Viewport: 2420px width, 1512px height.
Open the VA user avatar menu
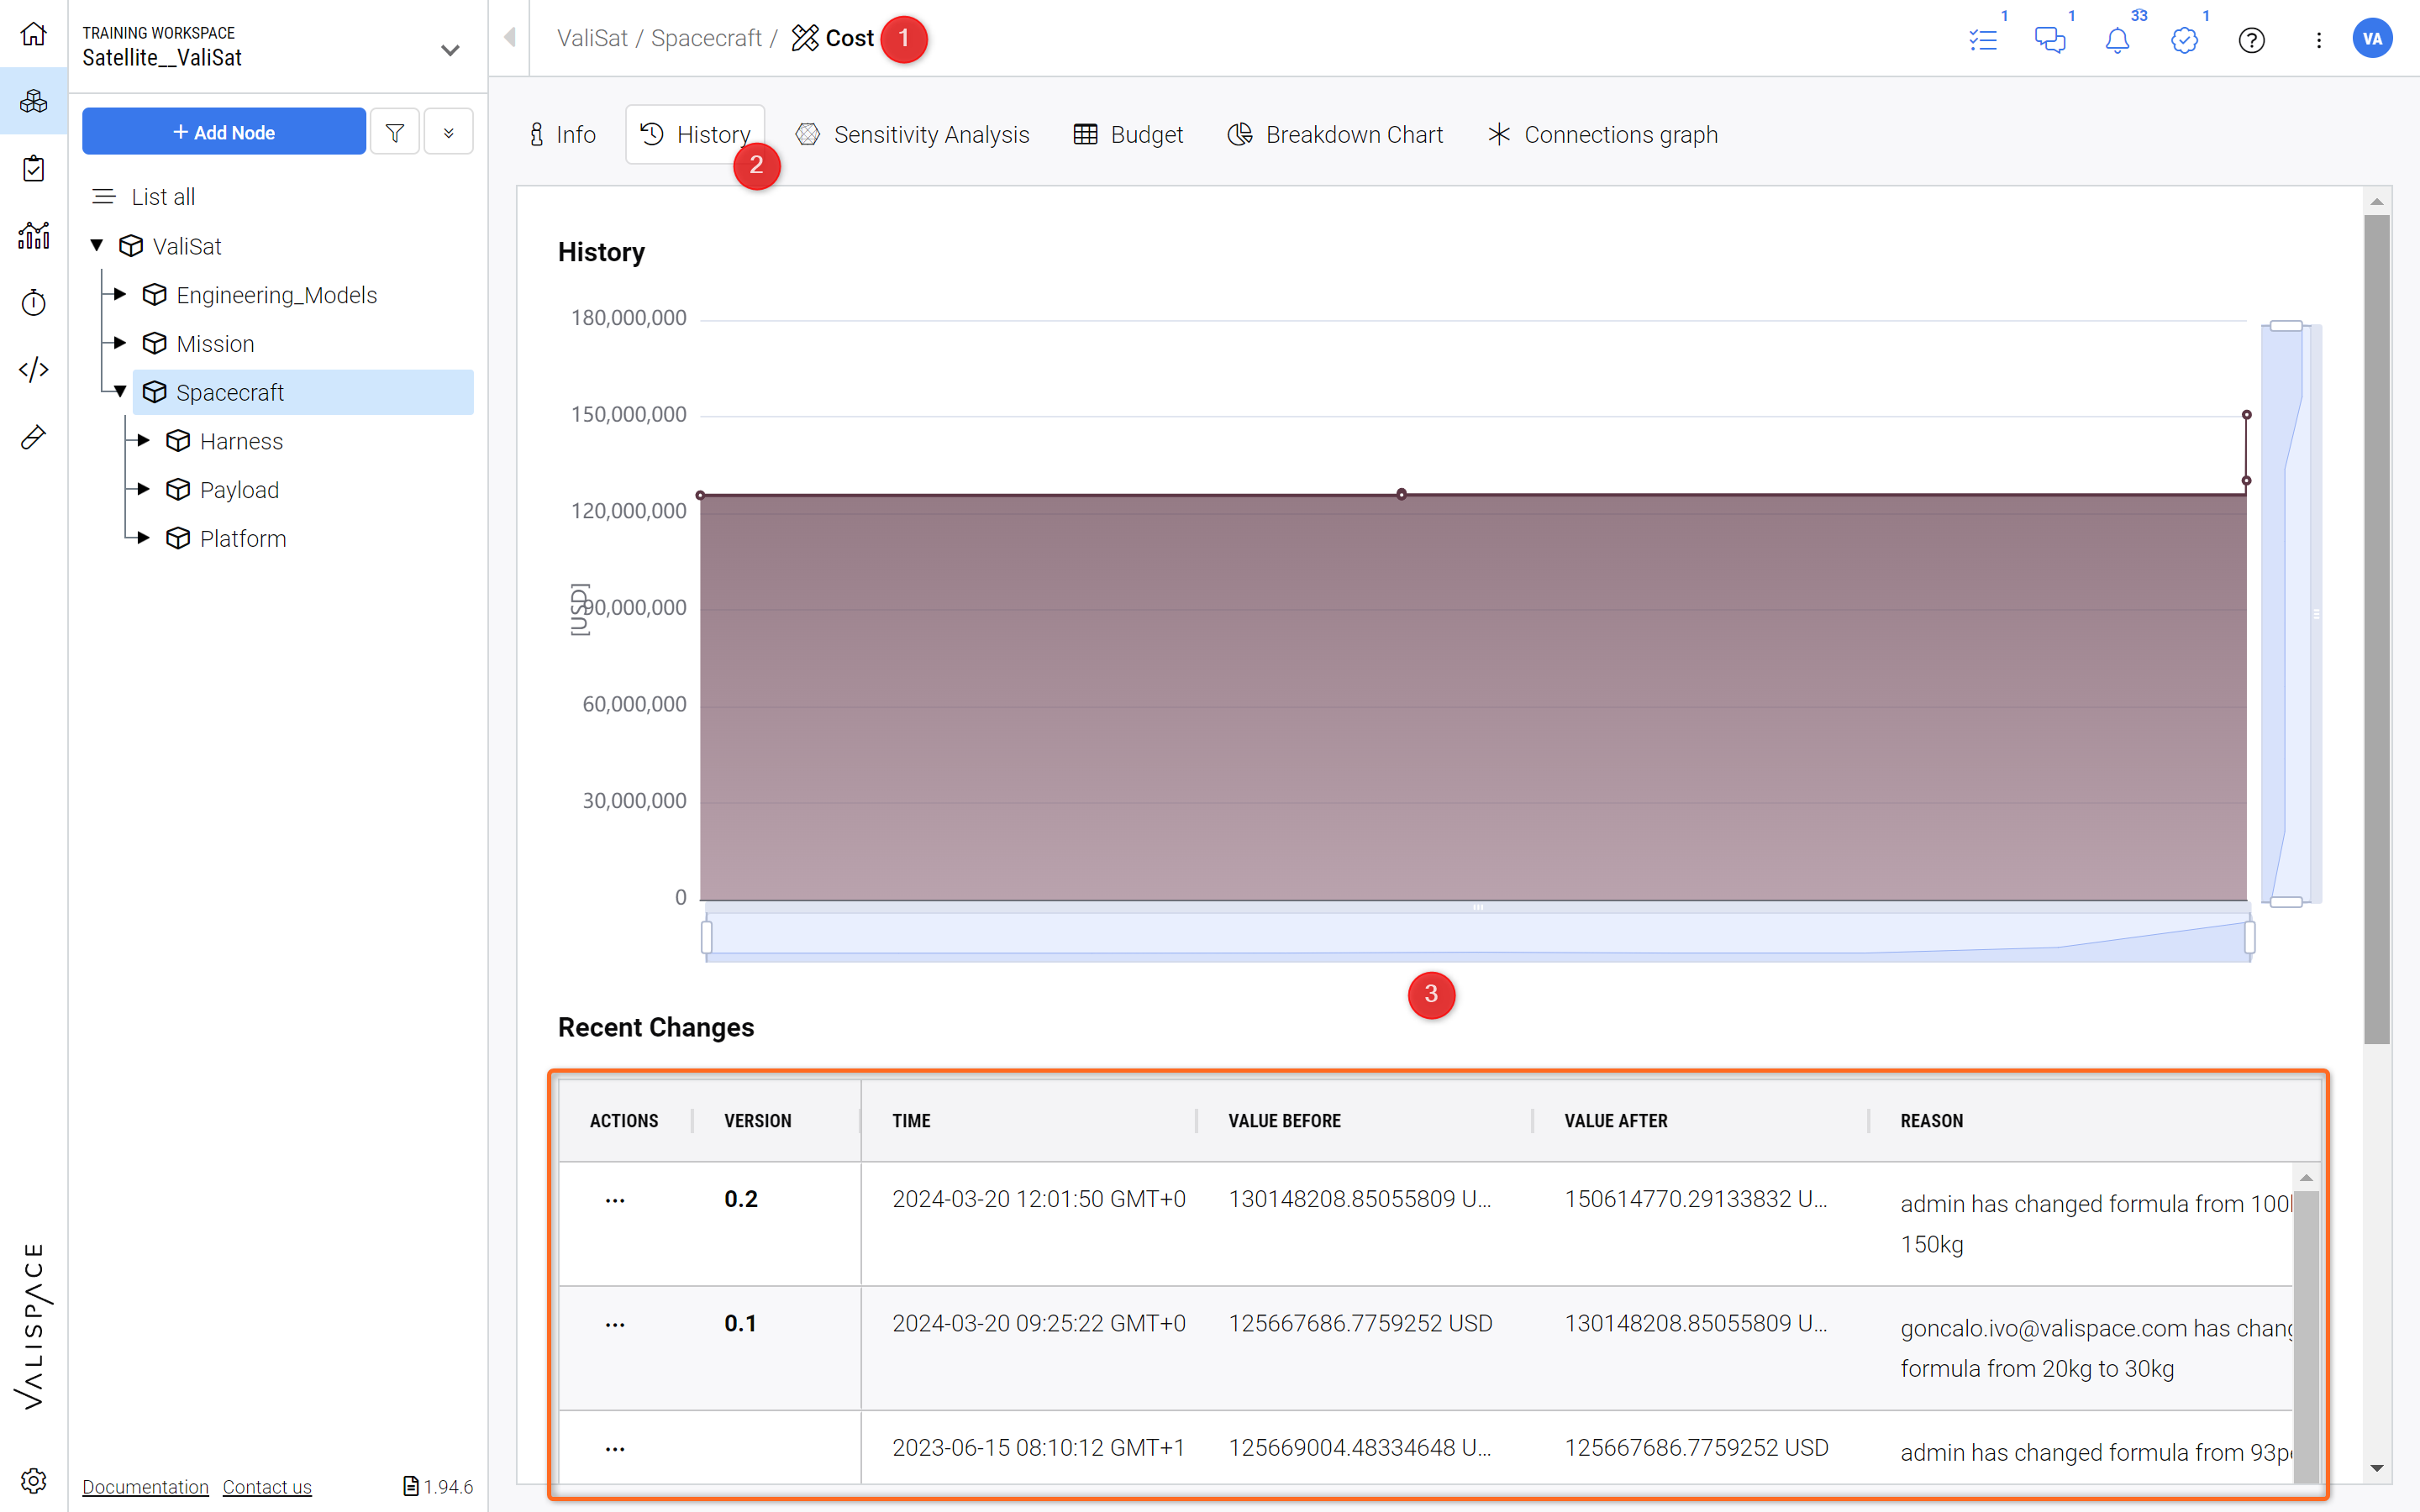point(2372,39)
